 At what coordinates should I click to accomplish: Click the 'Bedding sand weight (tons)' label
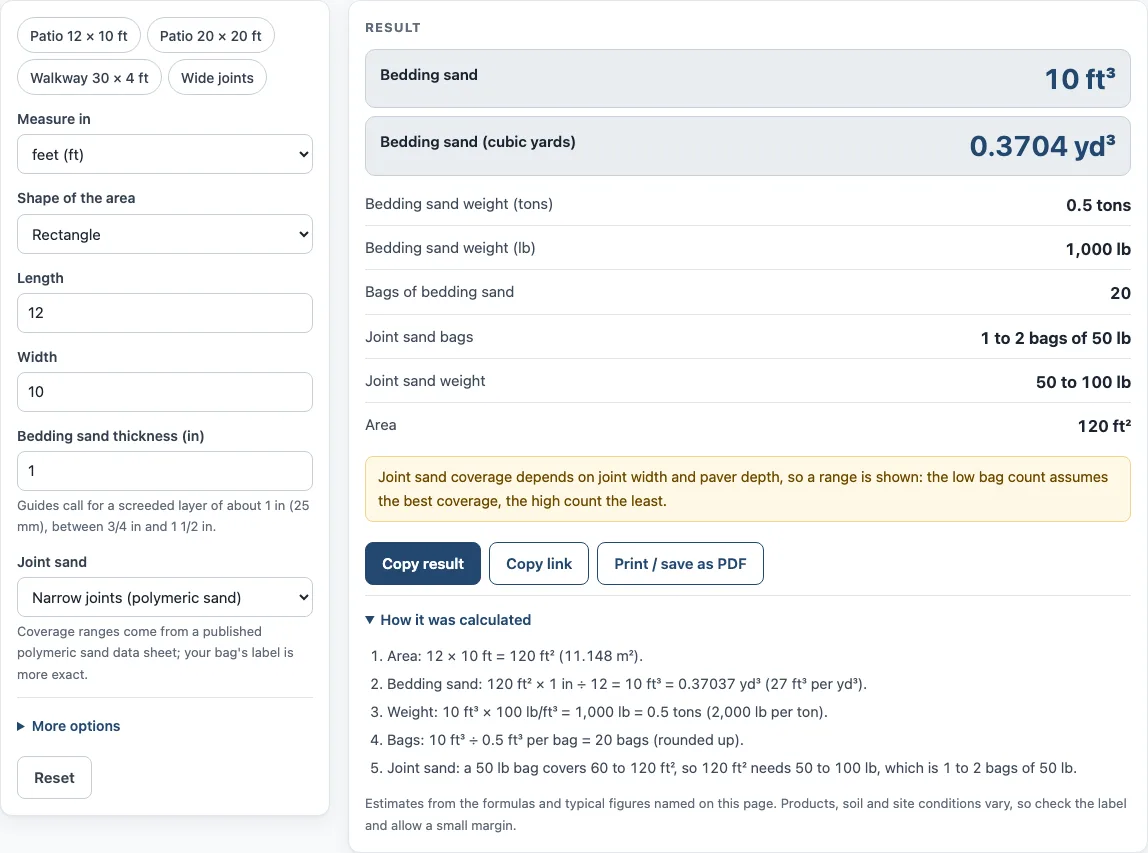click(459, 204)
